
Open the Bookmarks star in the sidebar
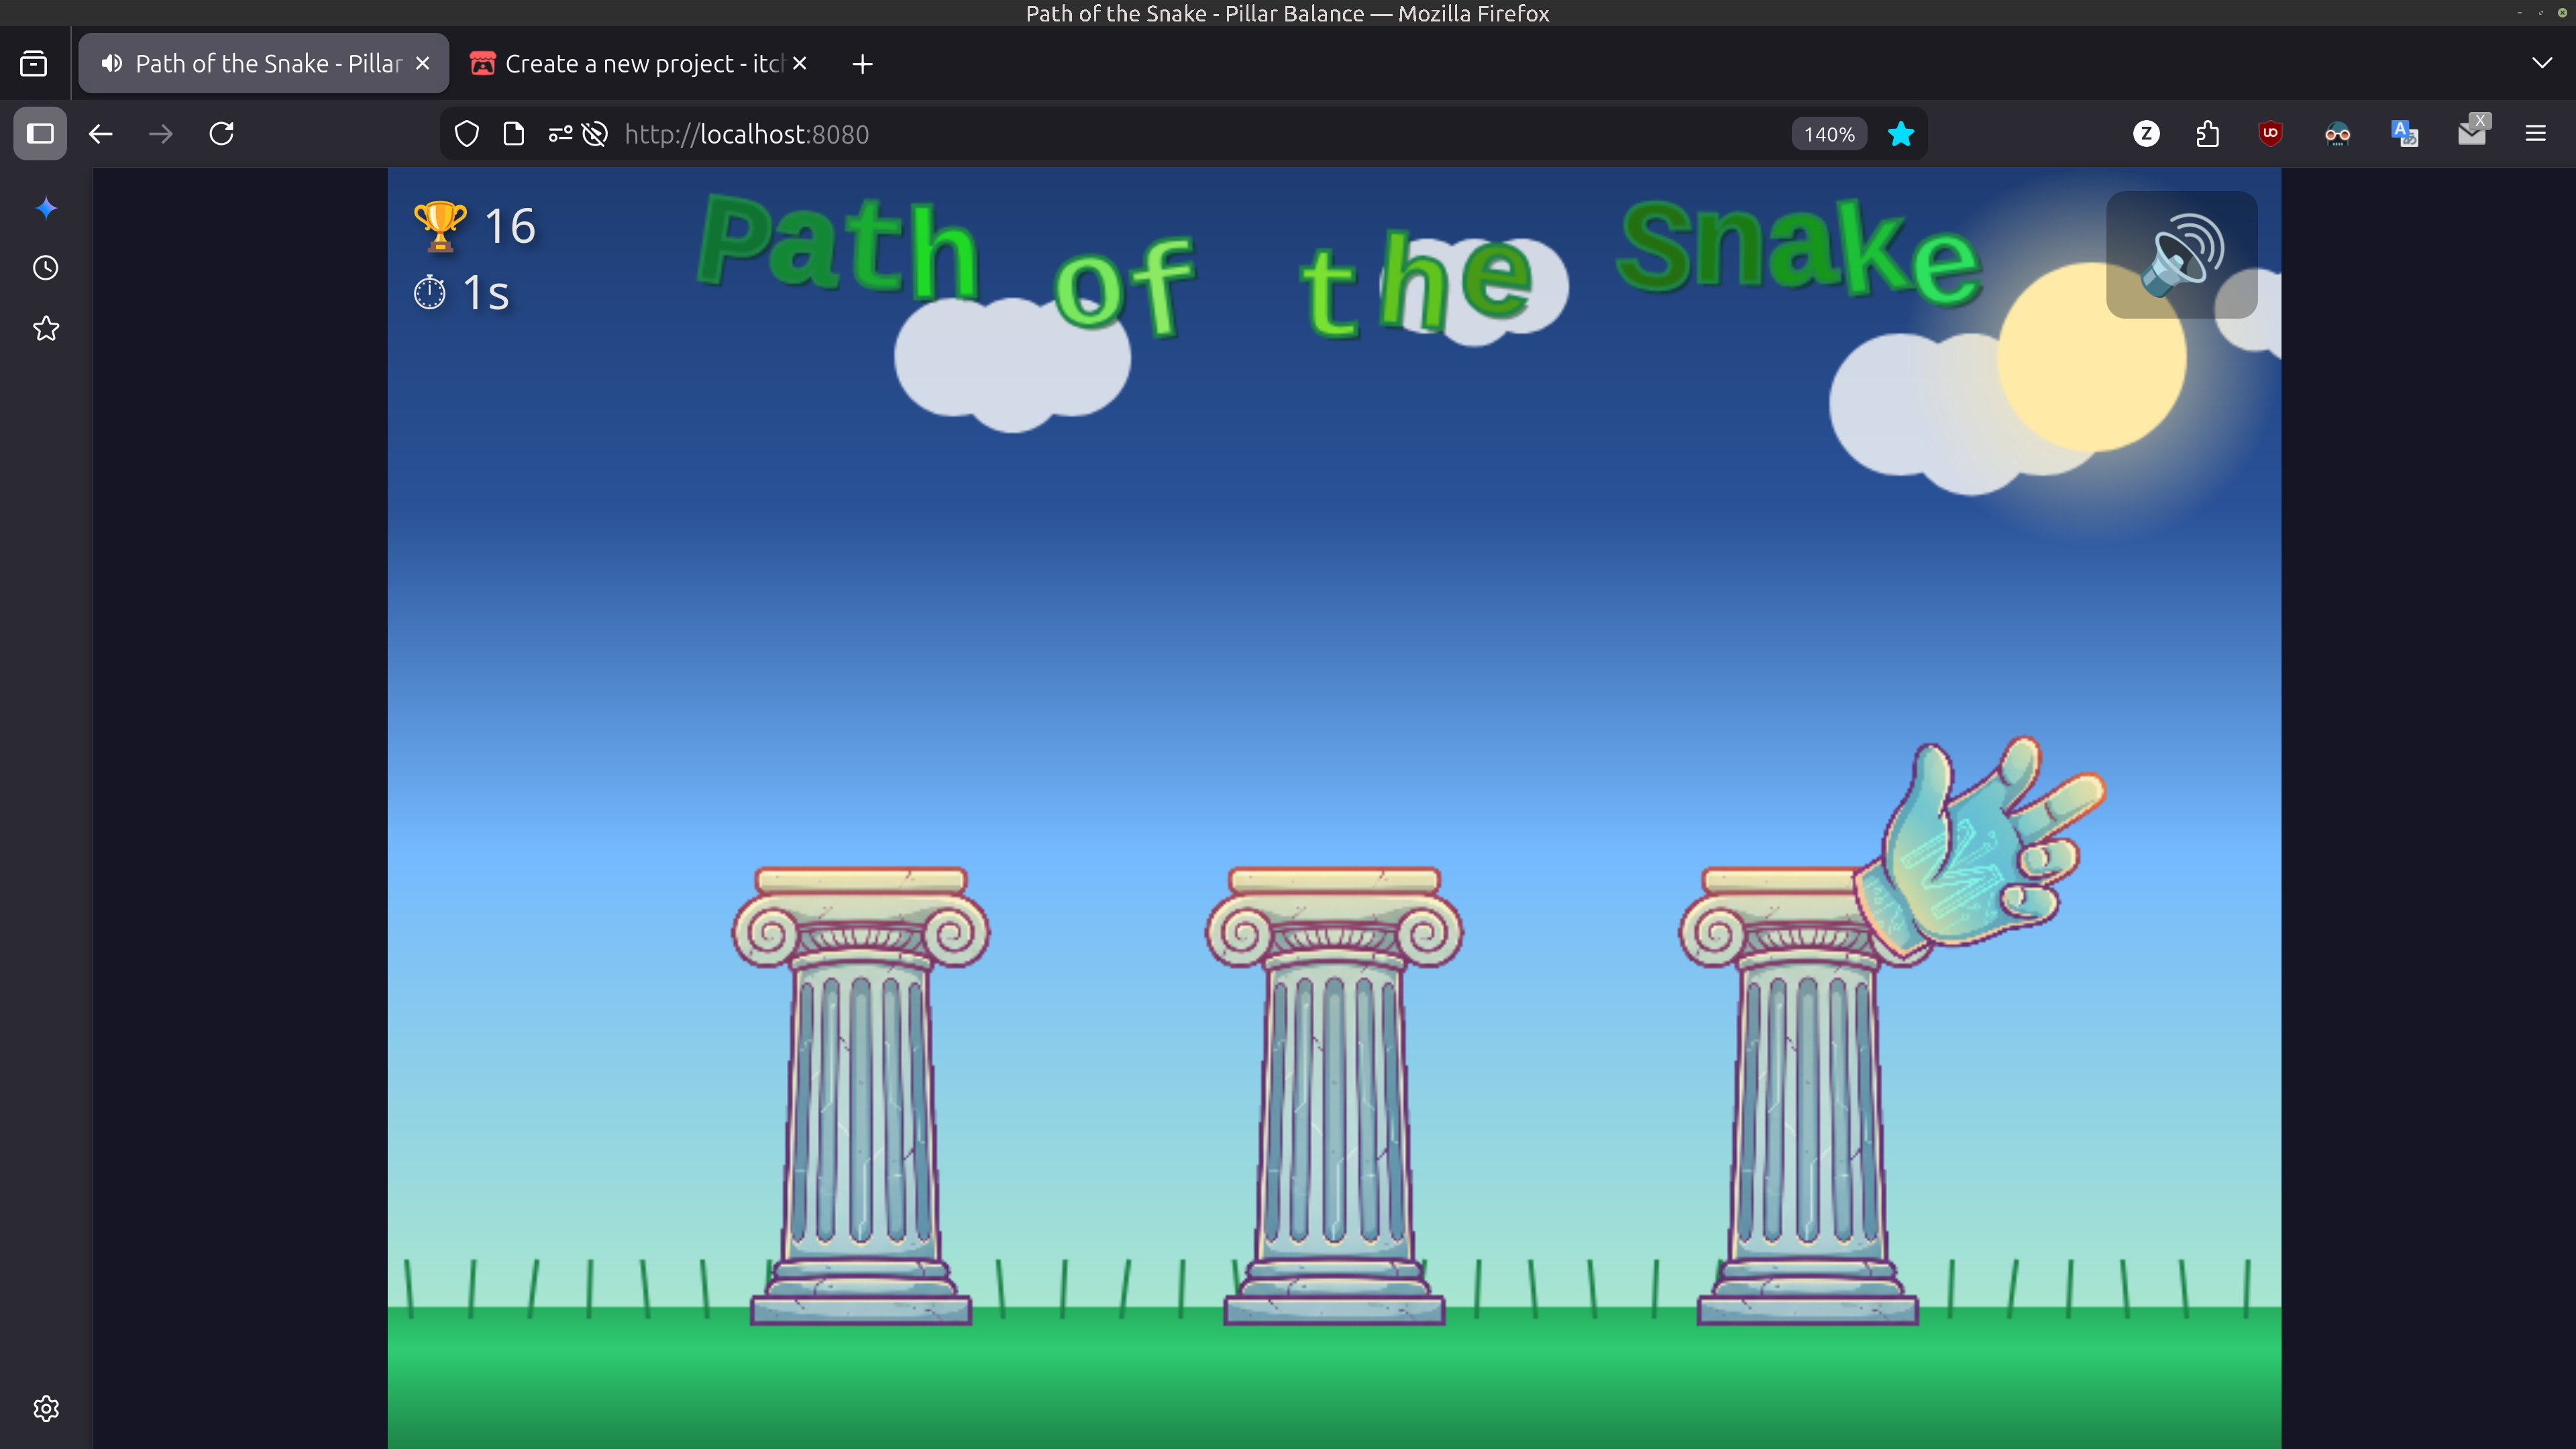click(46, 329)
